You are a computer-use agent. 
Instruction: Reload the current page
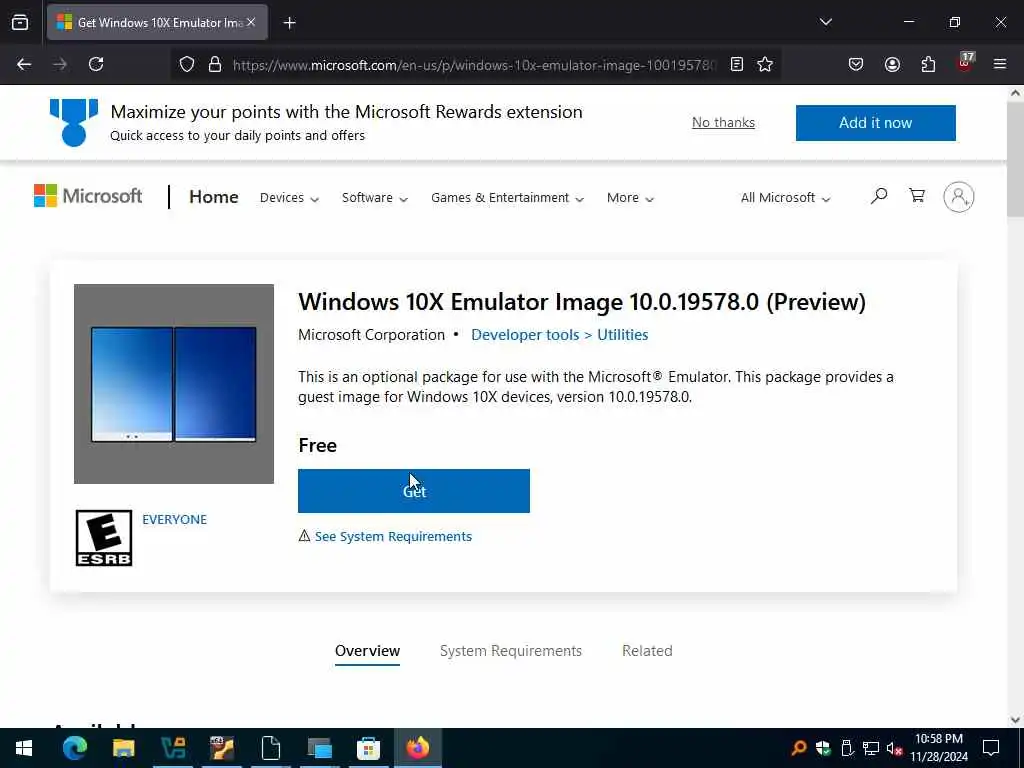[96, 64]
